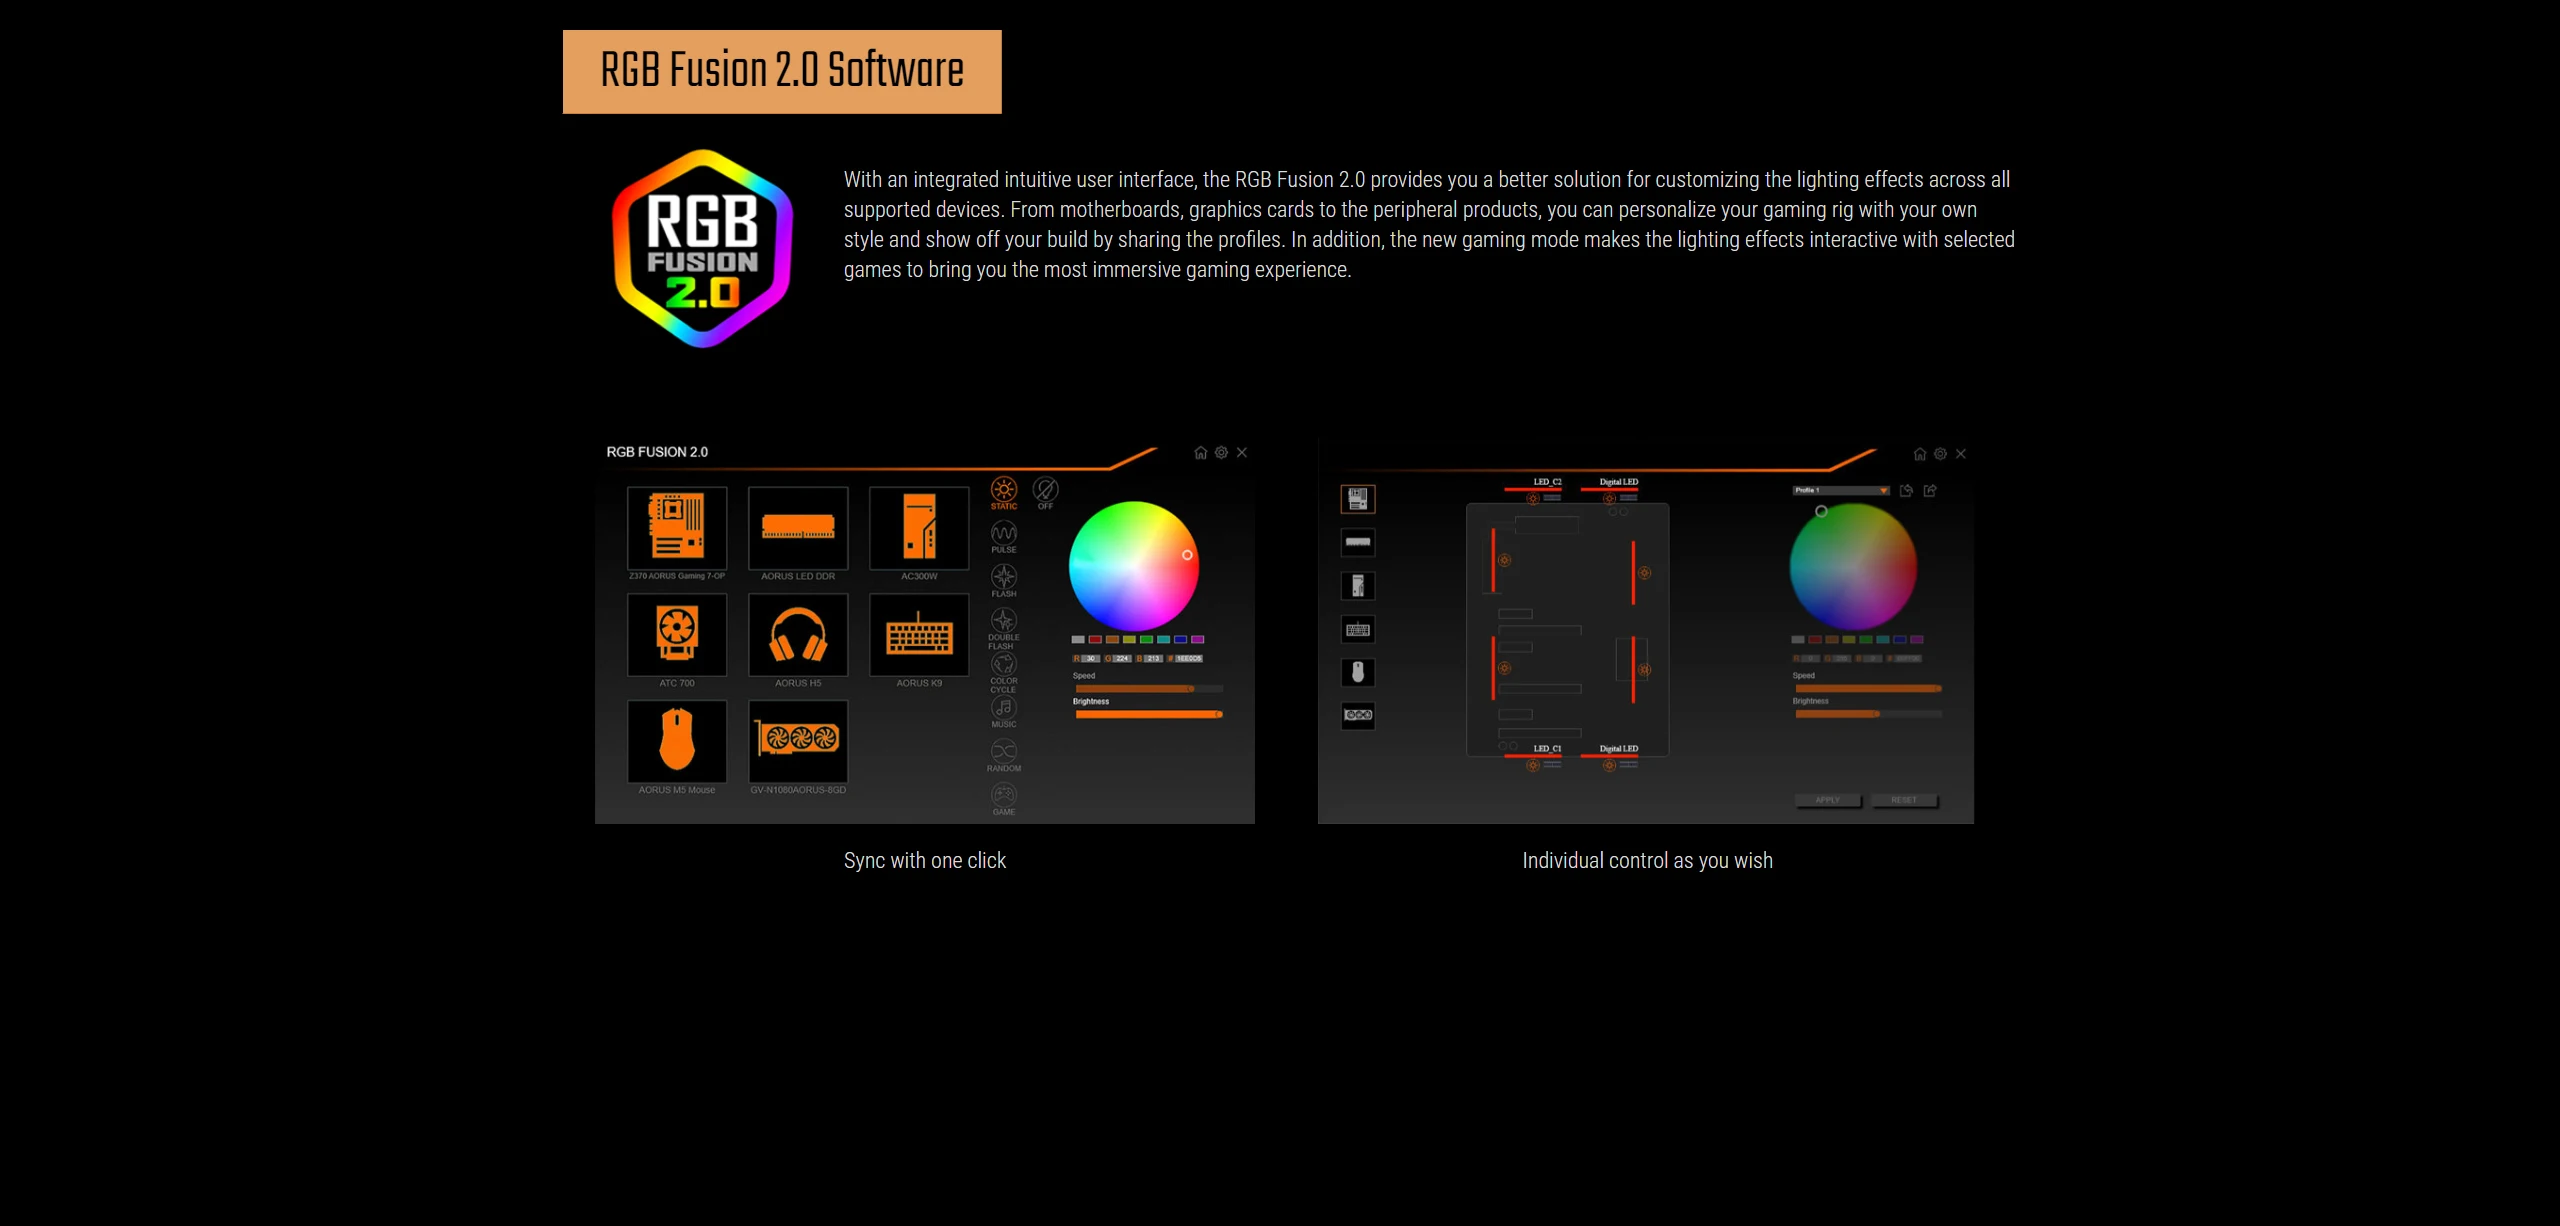Image resolution: width=2560 pixels, height=1226 pixels.
Task: Click the Brightness slider in the sync window
Action: (x=1149, y=715)
